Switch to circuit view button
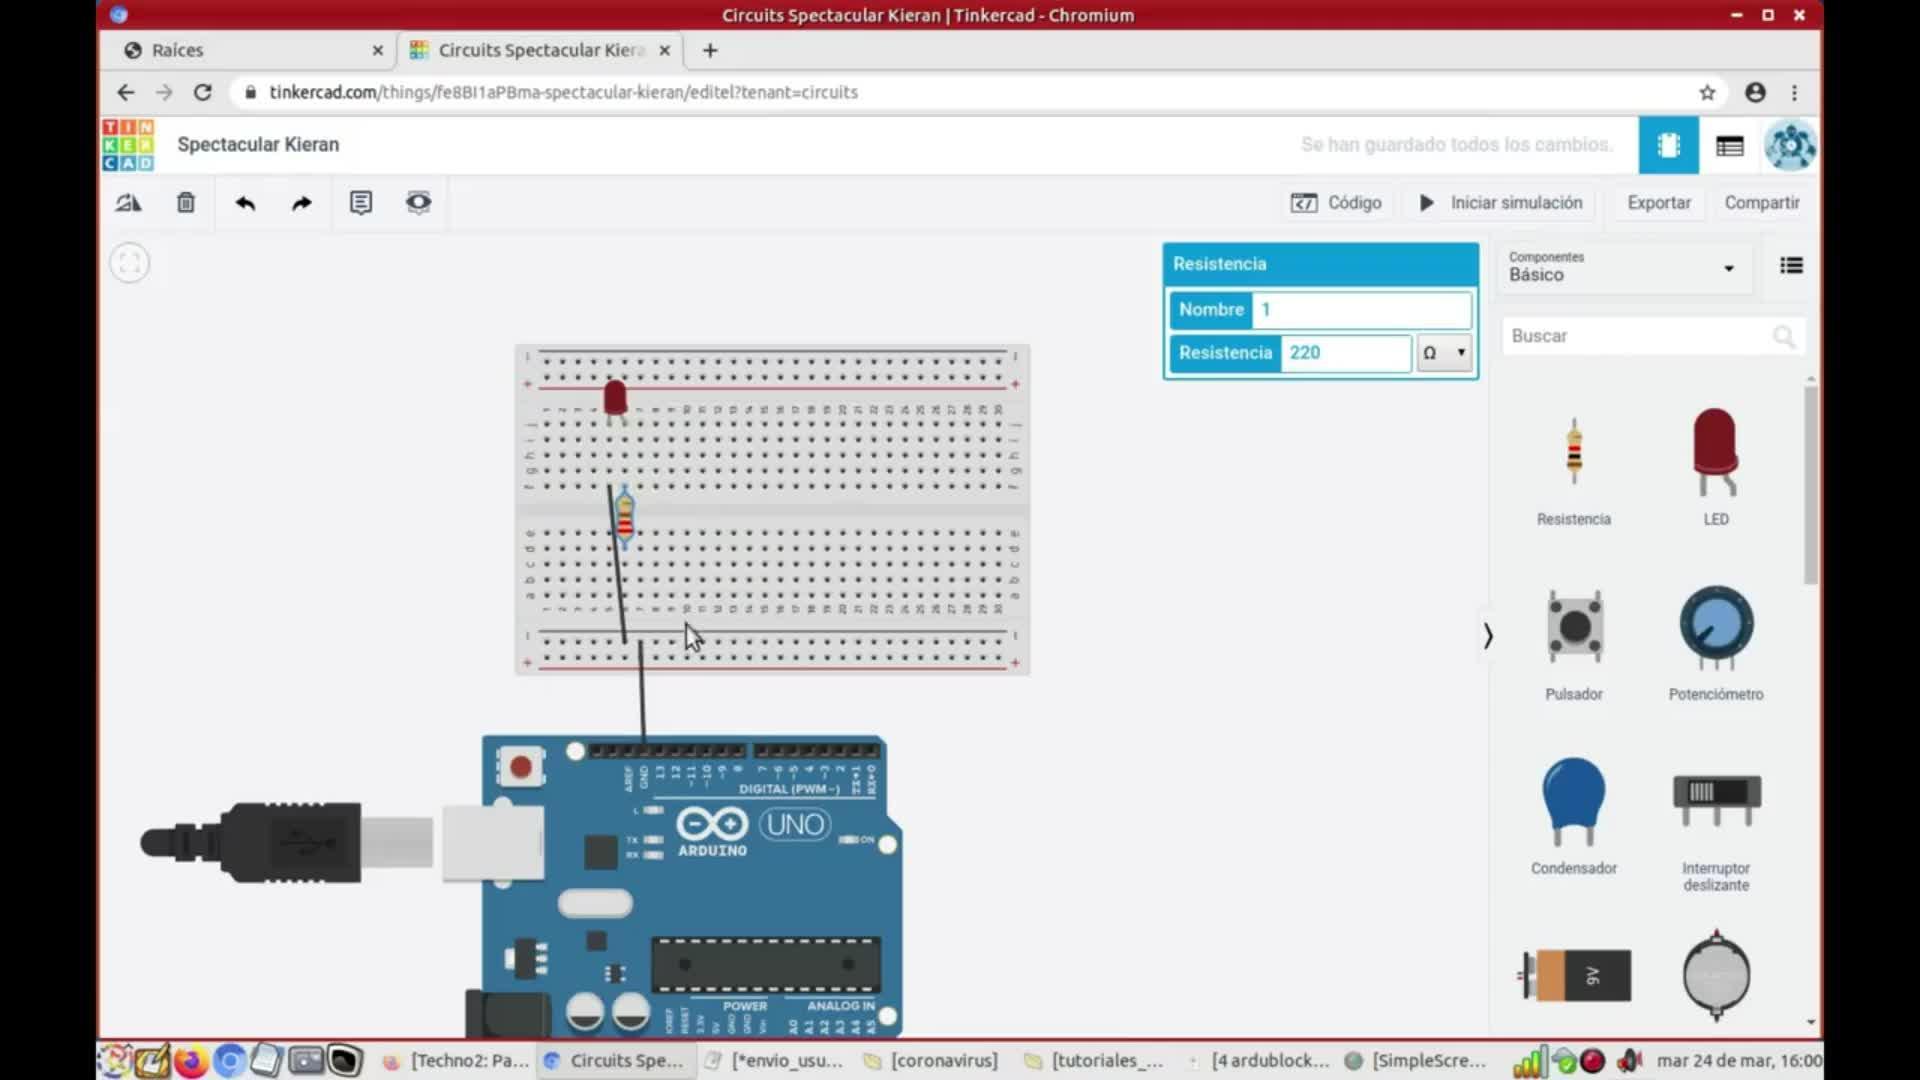This screenshot has width=1920, height=1080. pyautogui.click(x=1668, y=145)
